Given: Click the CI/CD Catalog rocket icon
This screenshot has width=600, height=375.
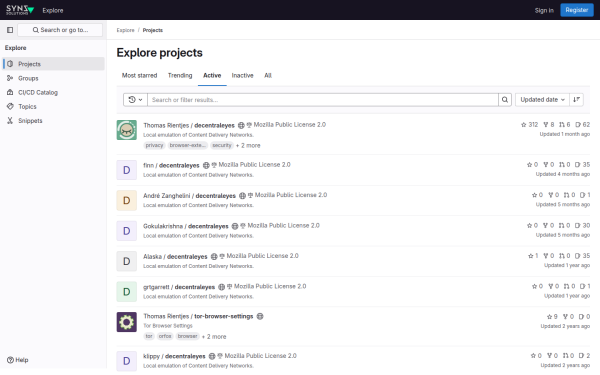Looking at the screenshot, I should (10, 92).
